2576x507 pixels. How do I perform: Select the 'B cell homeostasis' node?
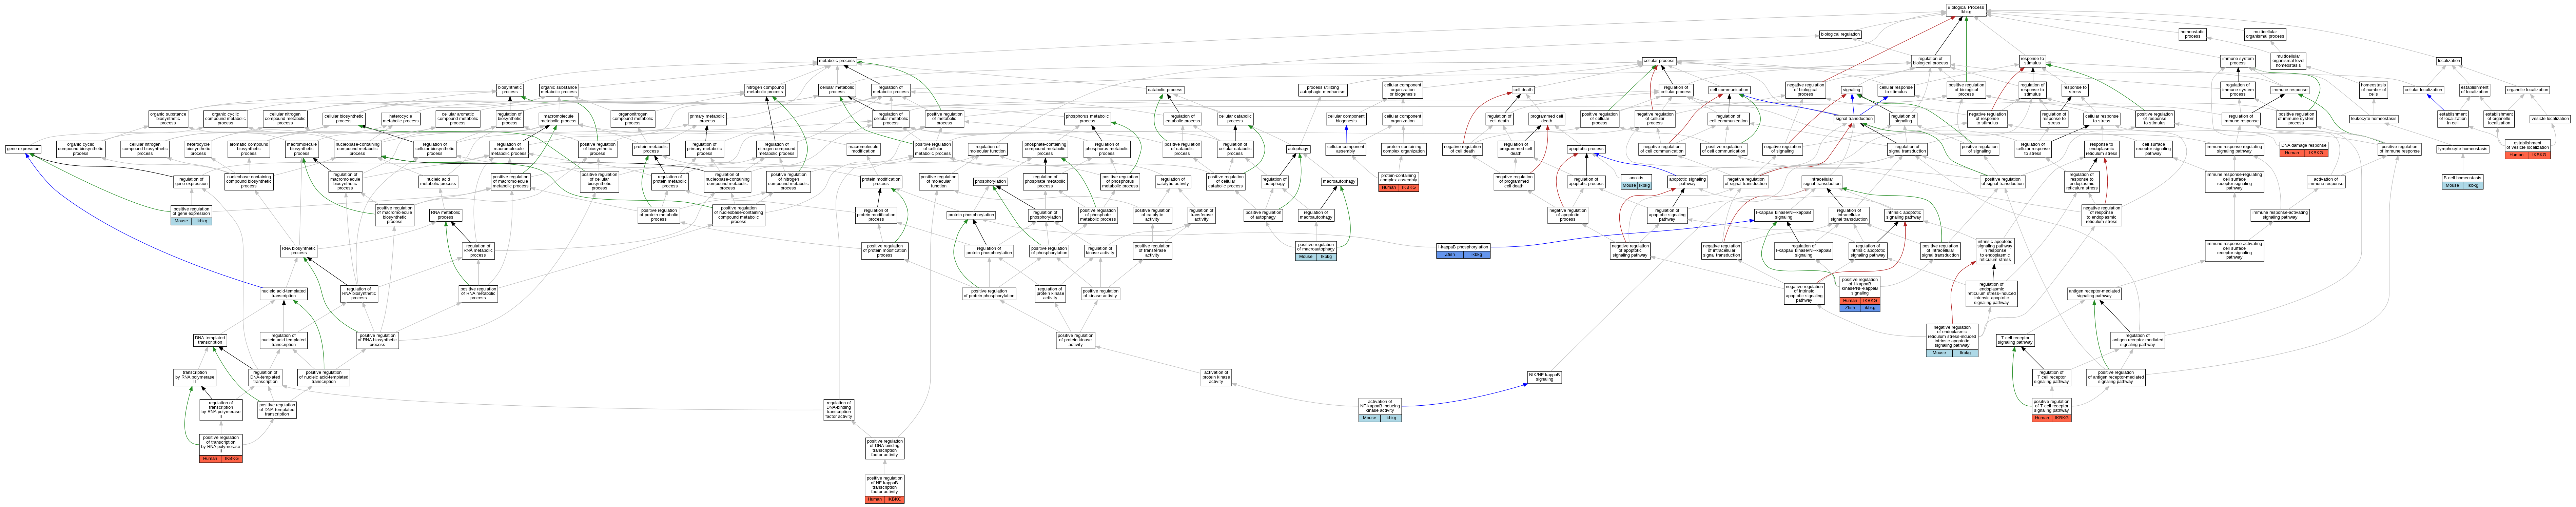coord(2462,182)
